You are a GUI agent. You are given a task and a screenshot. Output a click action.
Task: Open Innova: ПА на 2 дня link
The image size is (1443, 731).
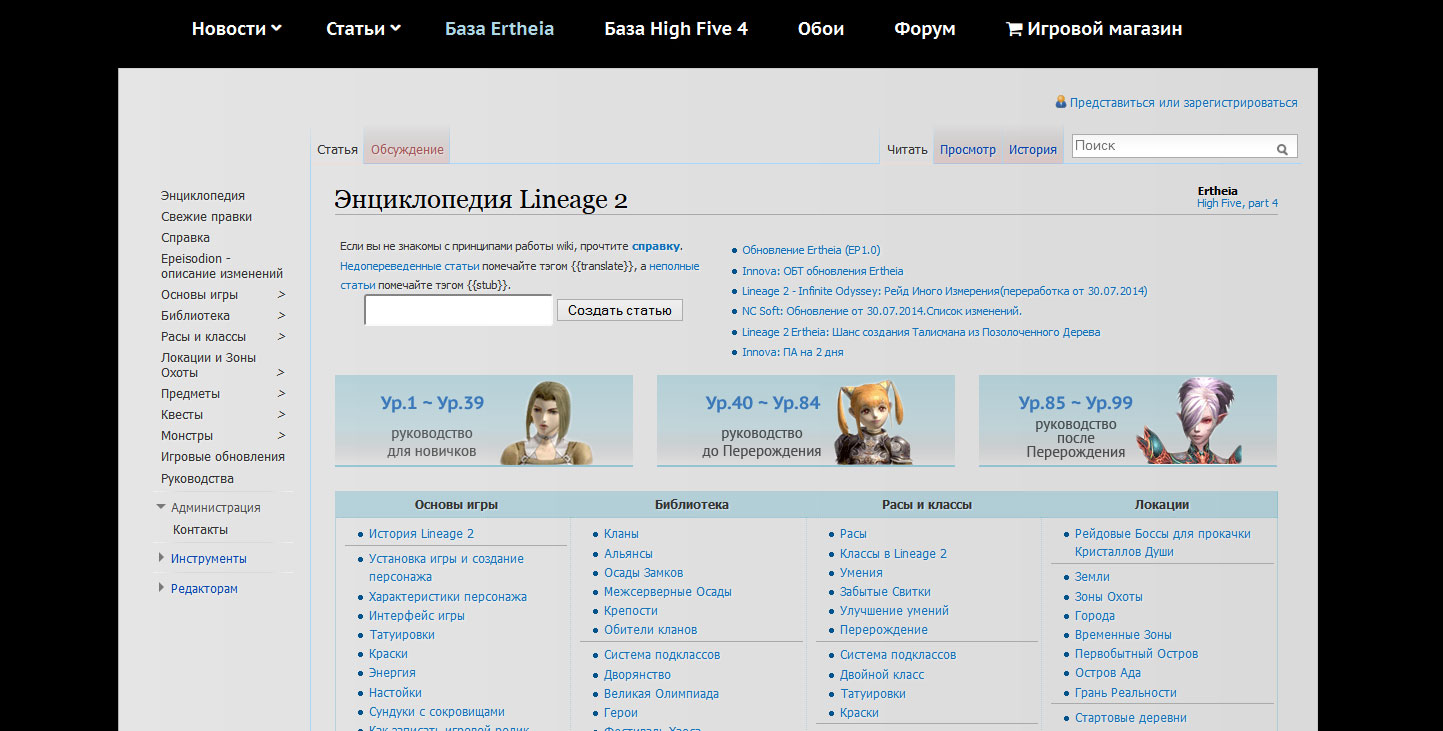click(793, 352)
